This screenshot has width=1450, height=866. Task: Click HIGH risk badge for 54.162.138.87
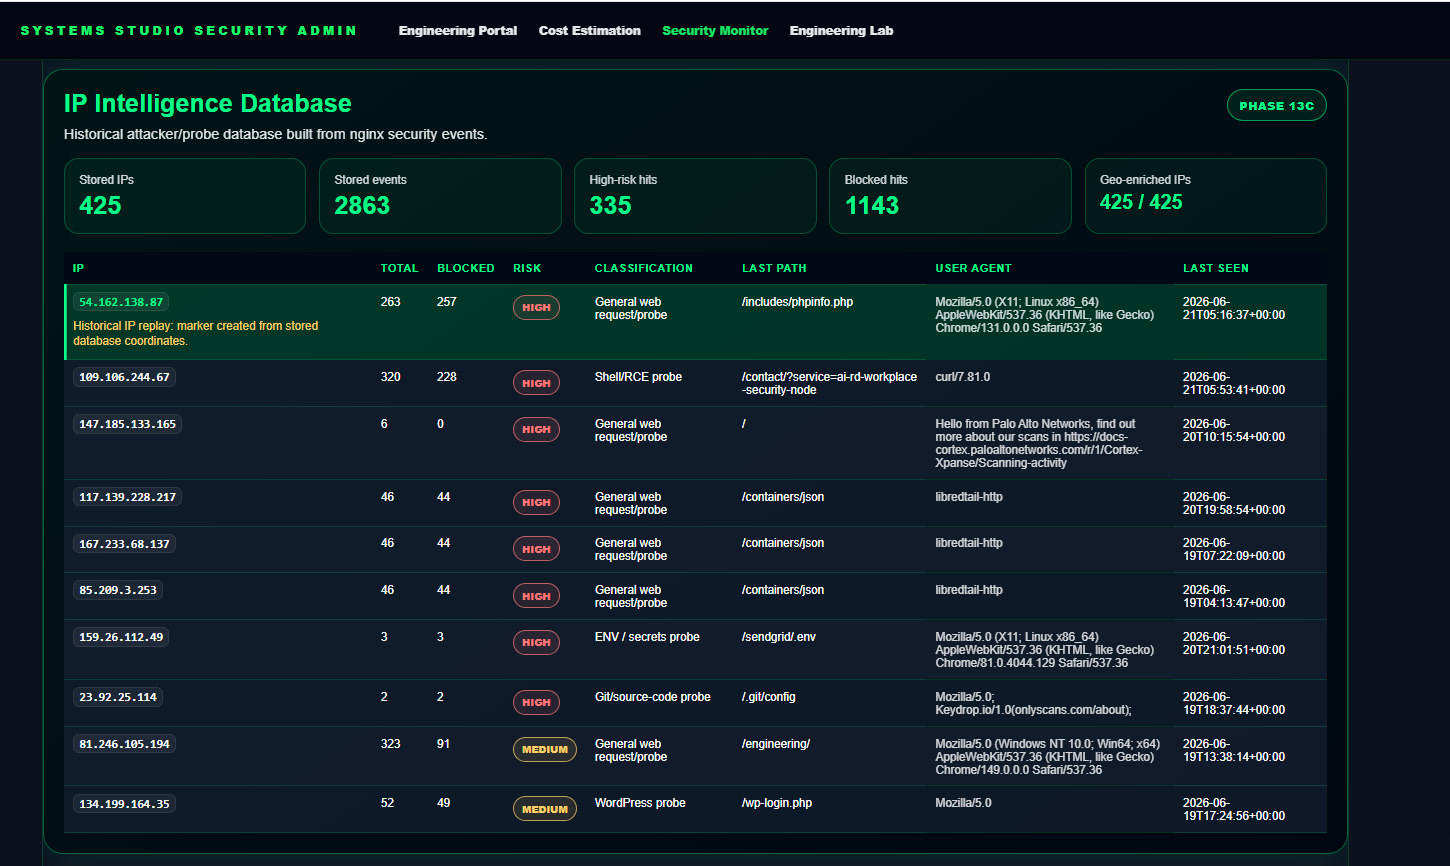[536, 308]
